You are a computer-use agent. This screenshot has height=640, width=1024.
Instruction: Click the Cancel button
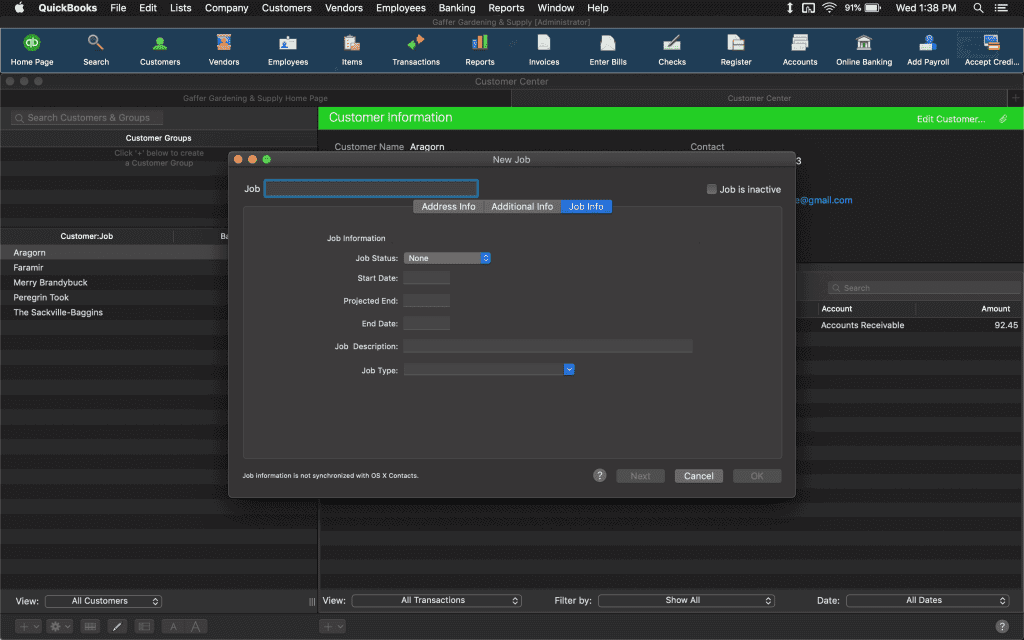coord(699,476)
